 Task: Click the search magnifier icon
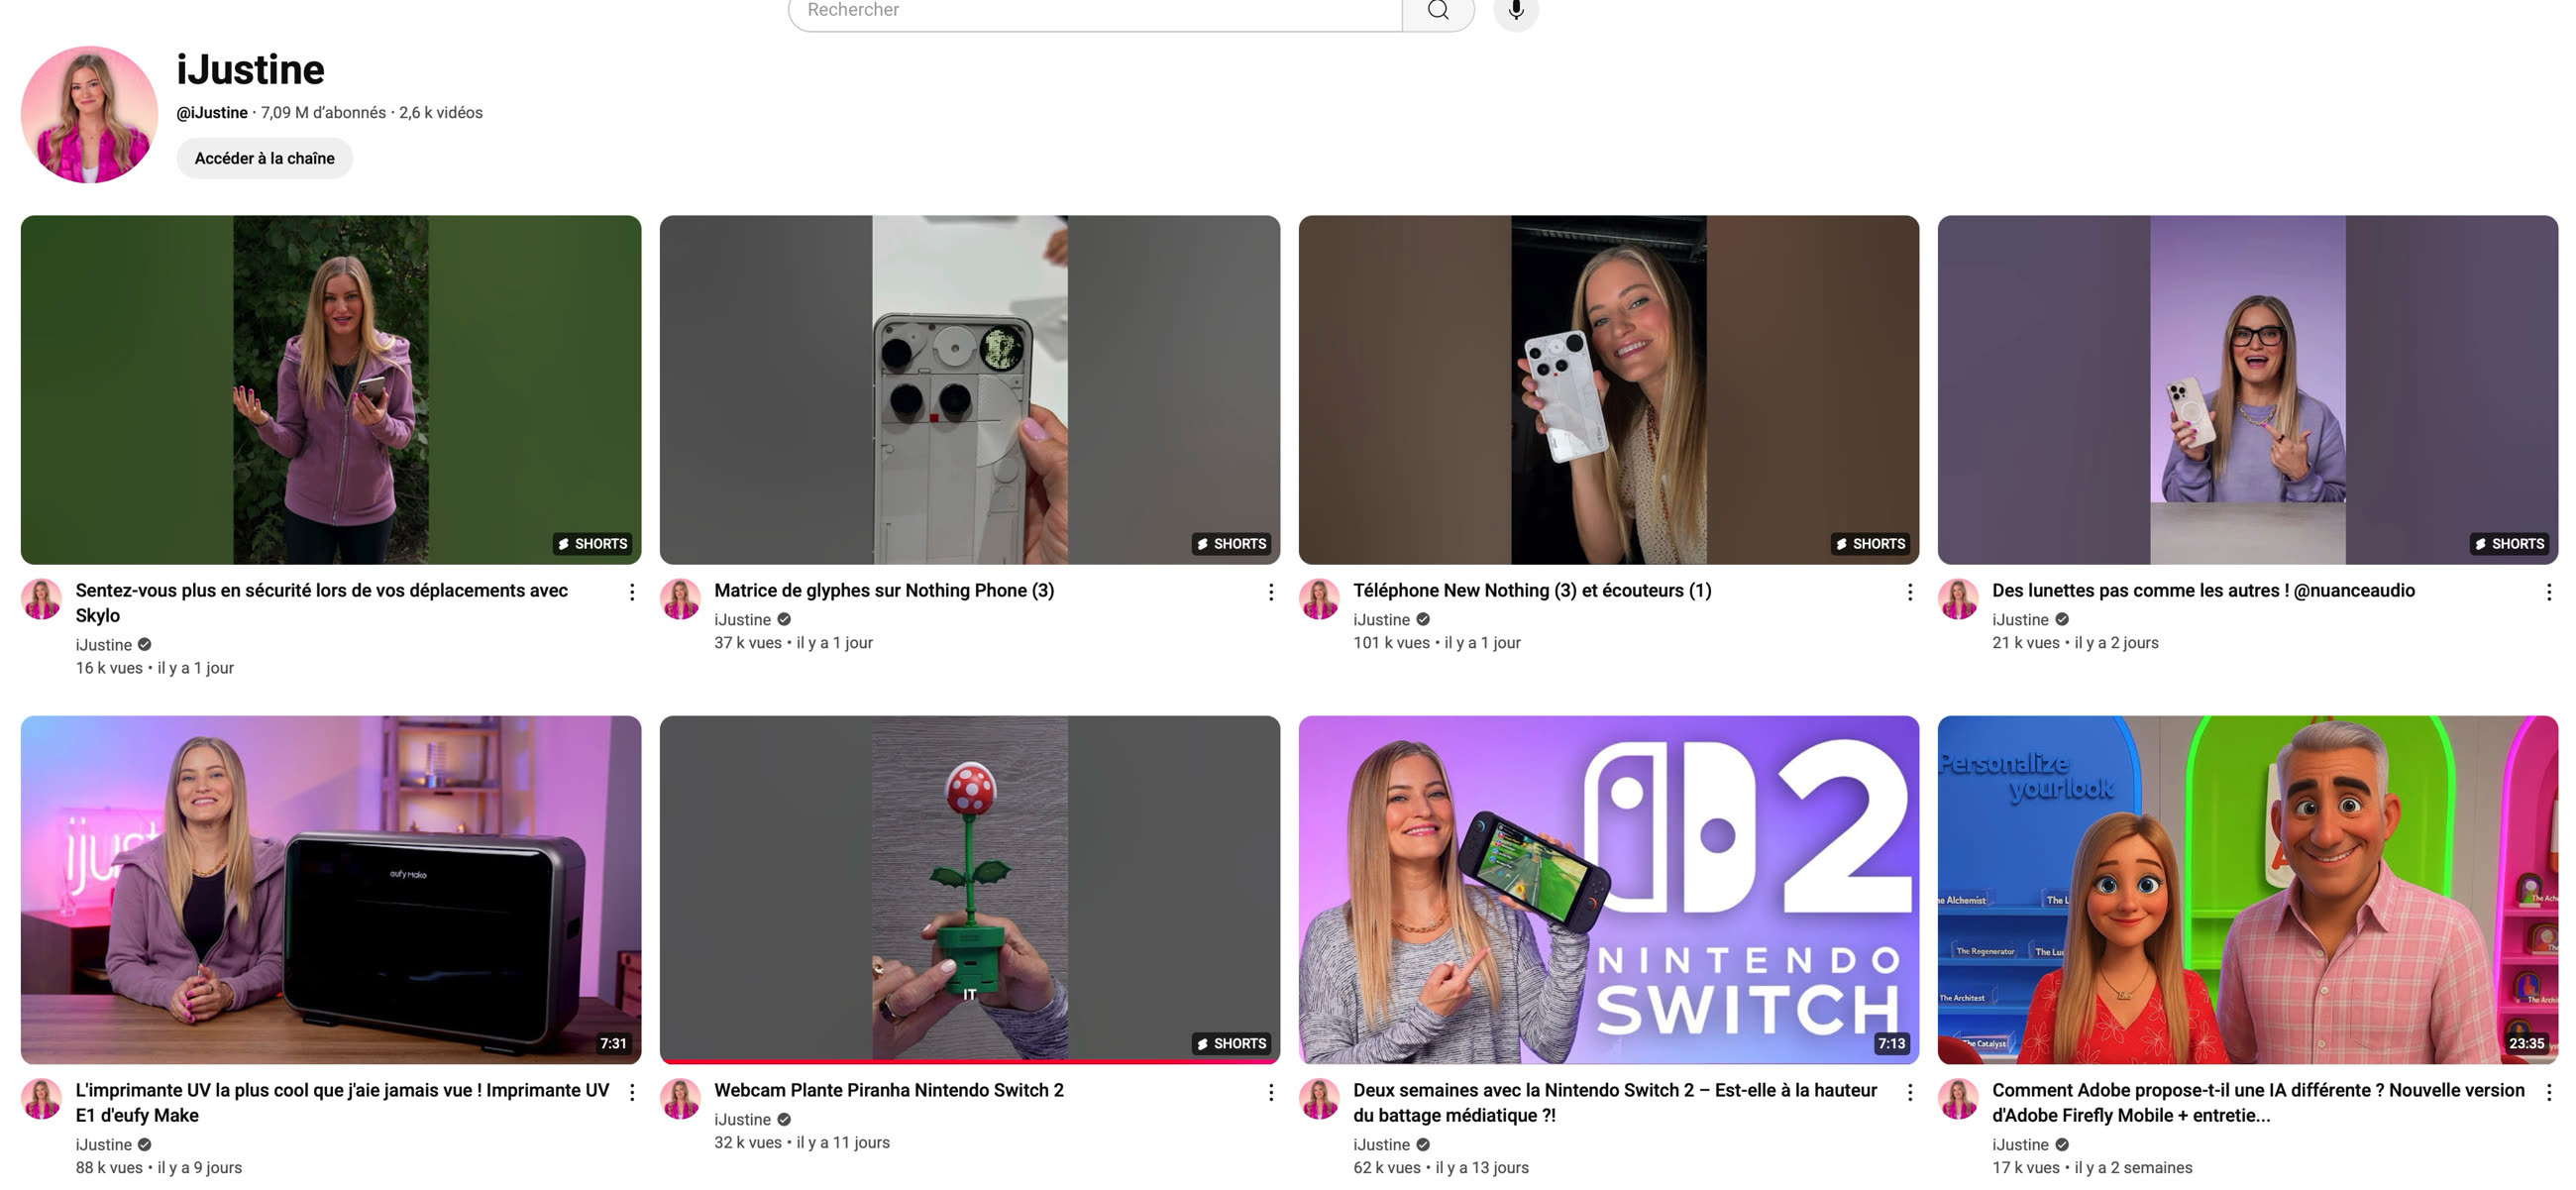1437,10
